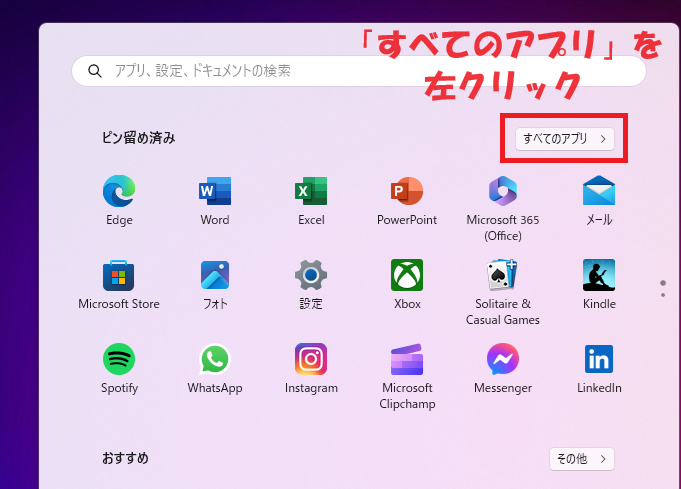Select the ピン留め済み section heading
The width and height of the screenshot is (681, 489).
pos(139,138)
